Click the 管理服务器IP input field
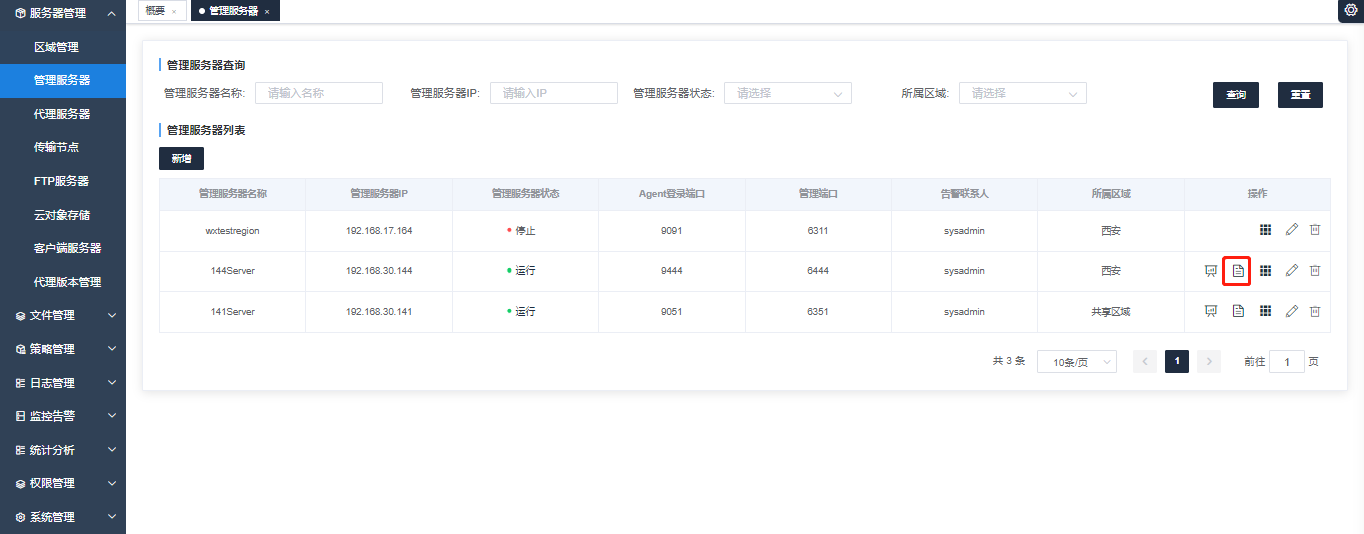 tap(553, 93)
